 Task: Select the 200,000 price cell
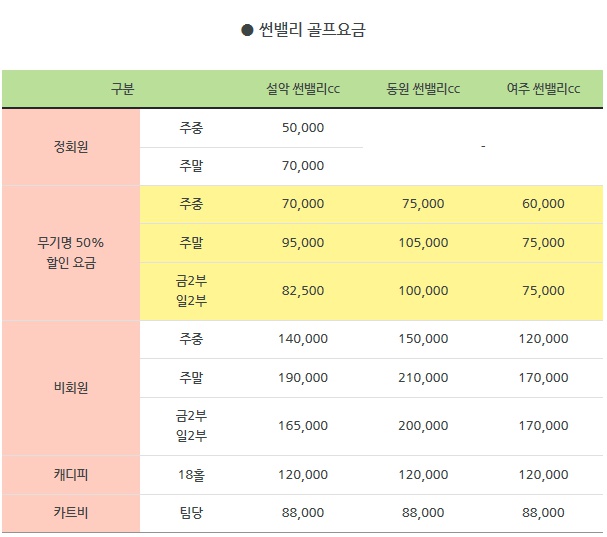[x=423, y=426]
